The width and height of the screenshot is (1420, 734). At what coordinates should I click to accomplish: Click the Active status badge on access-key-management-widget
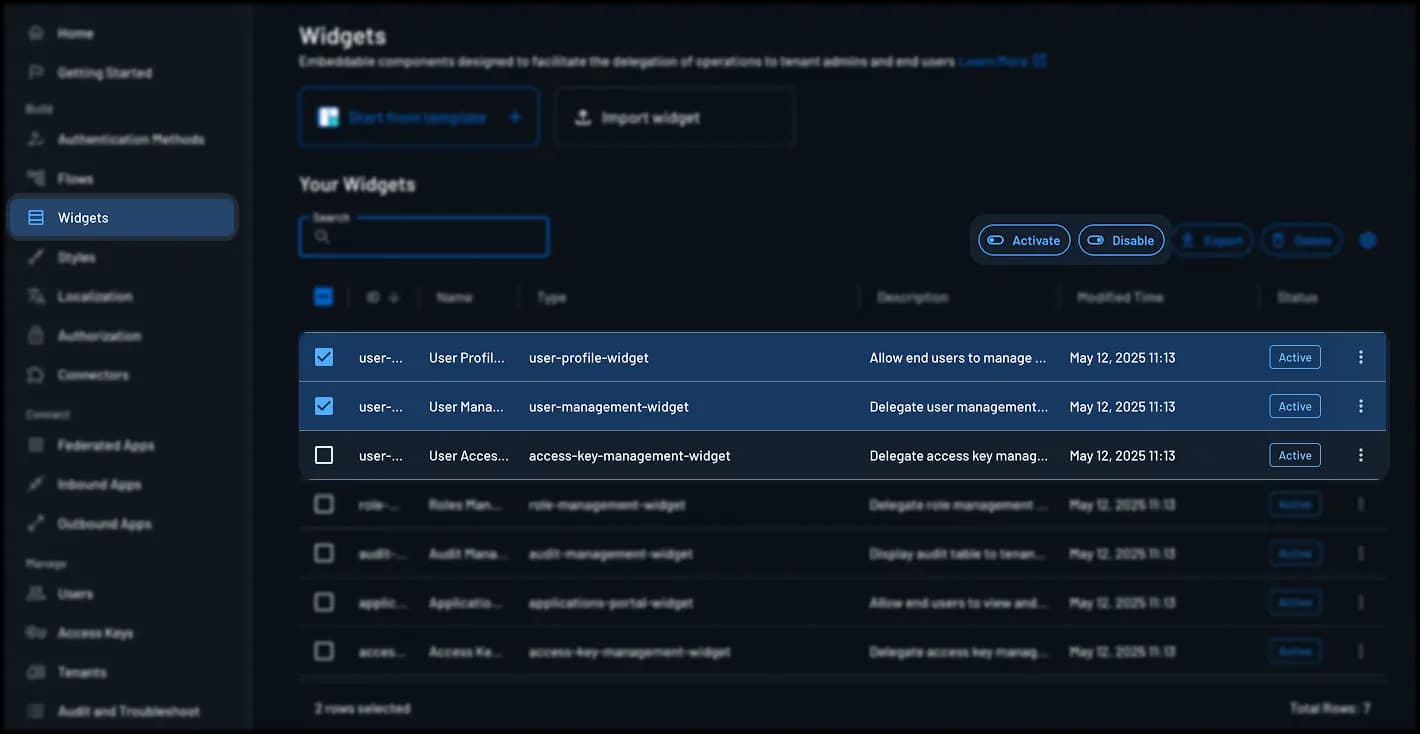[x=1294, y=455]
